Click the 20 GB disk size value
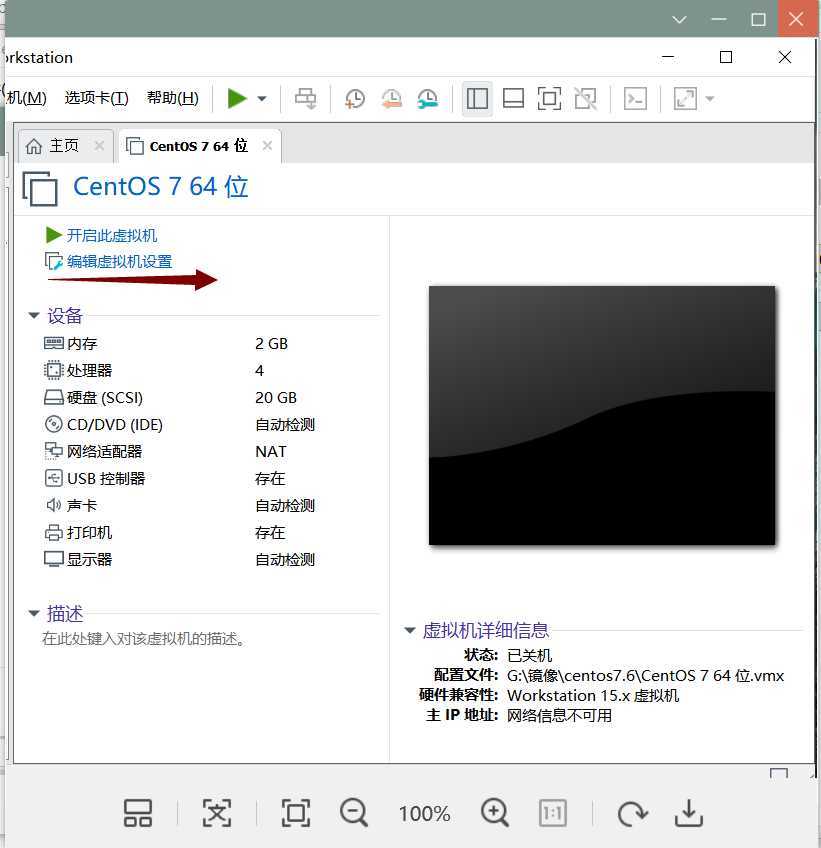 (276, 398)
